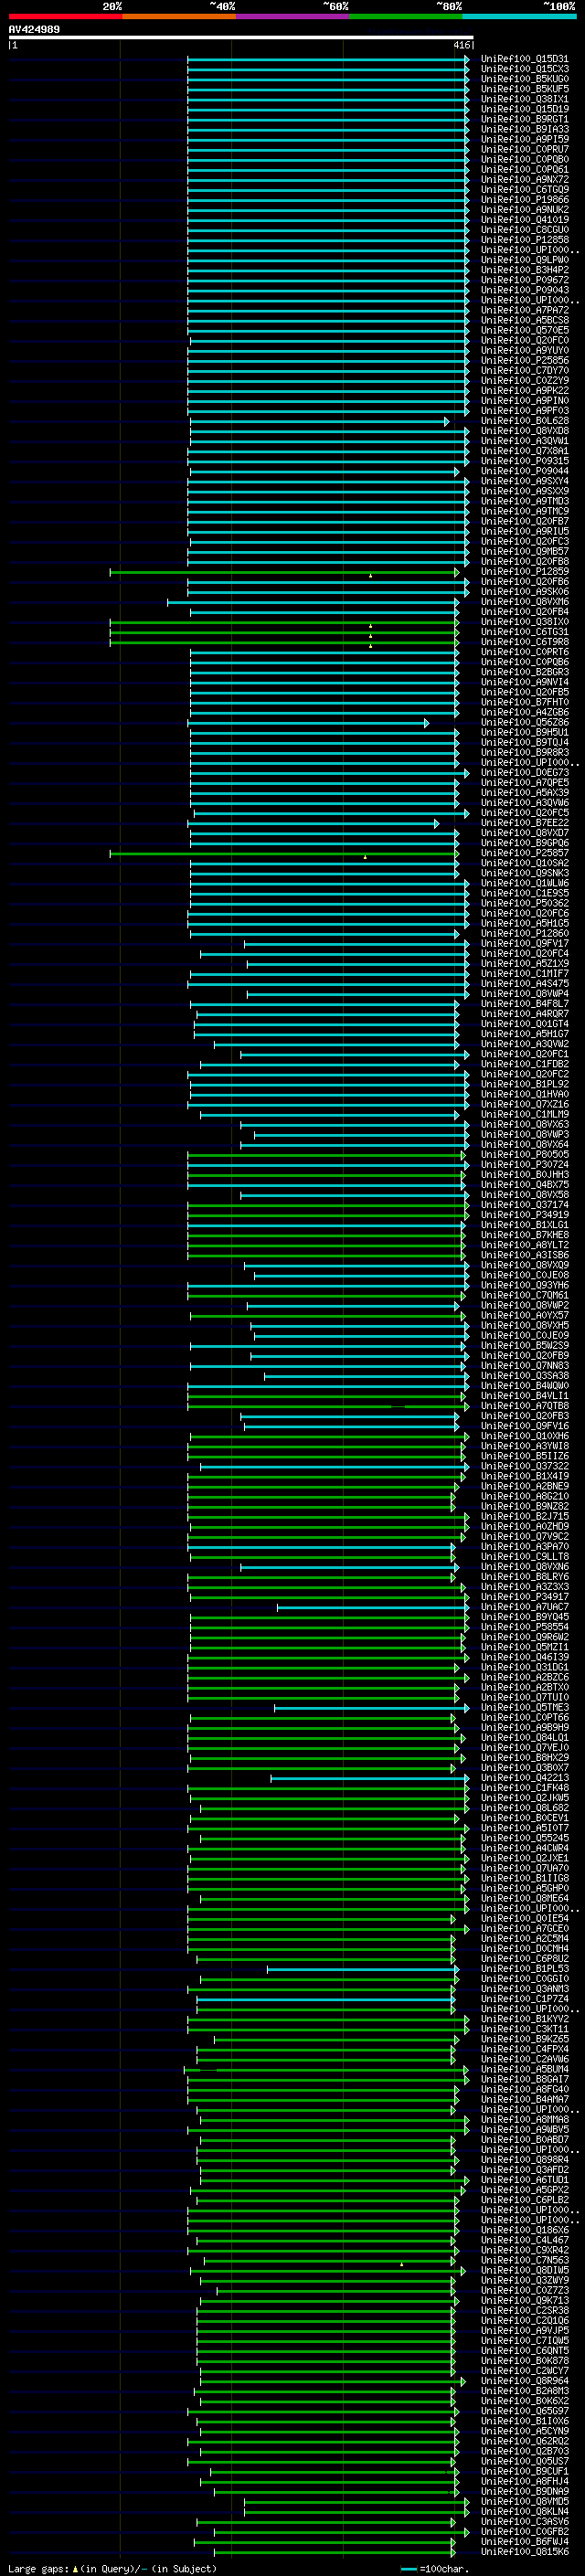Open hit UniRef100_A9PI59
The image size is (585, 2576).
pyautogui.click(x=525, y=139)
